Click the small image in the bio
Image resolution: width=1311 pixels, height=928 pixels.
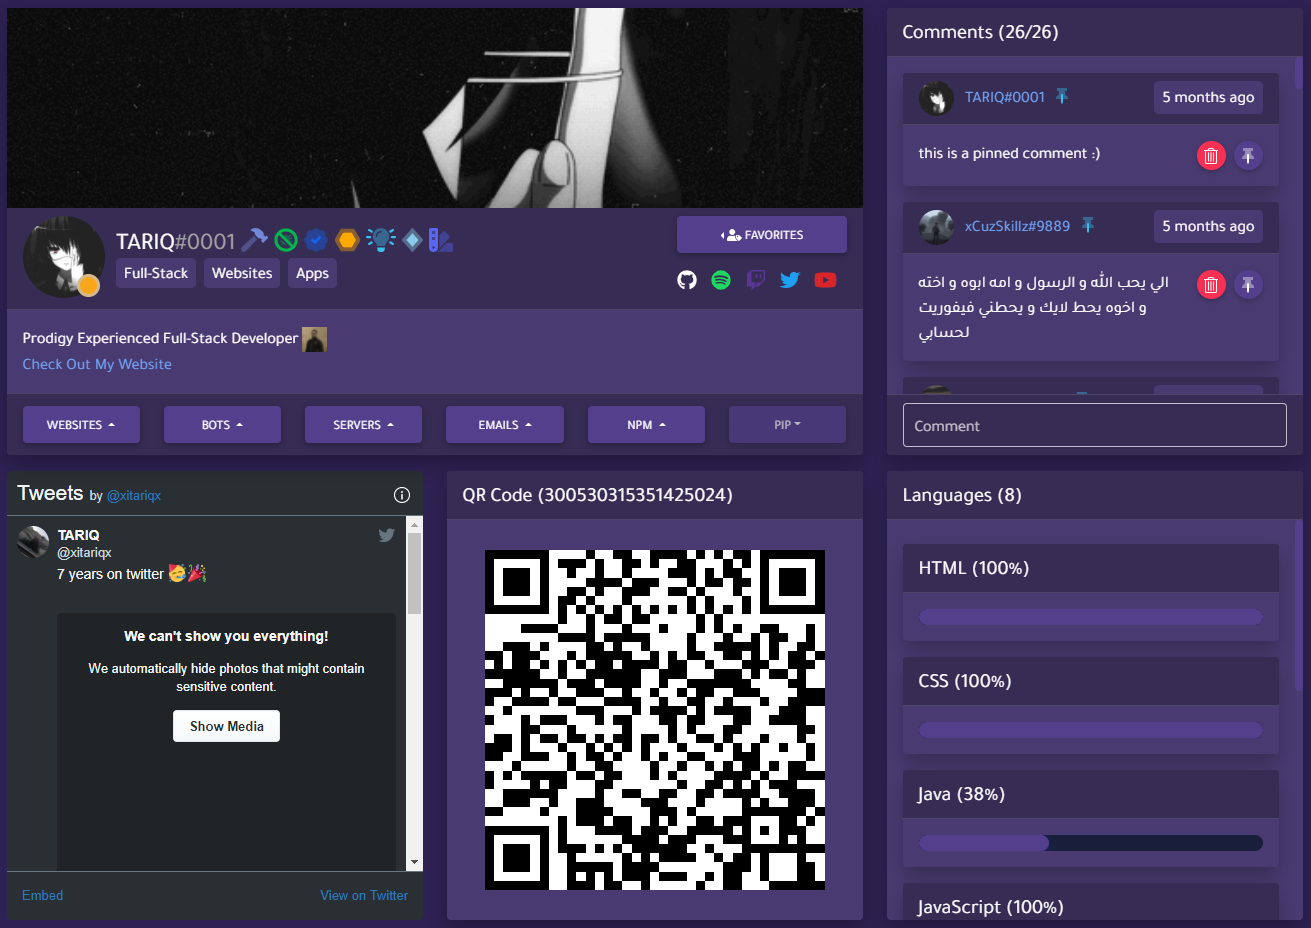coord(315,339)
